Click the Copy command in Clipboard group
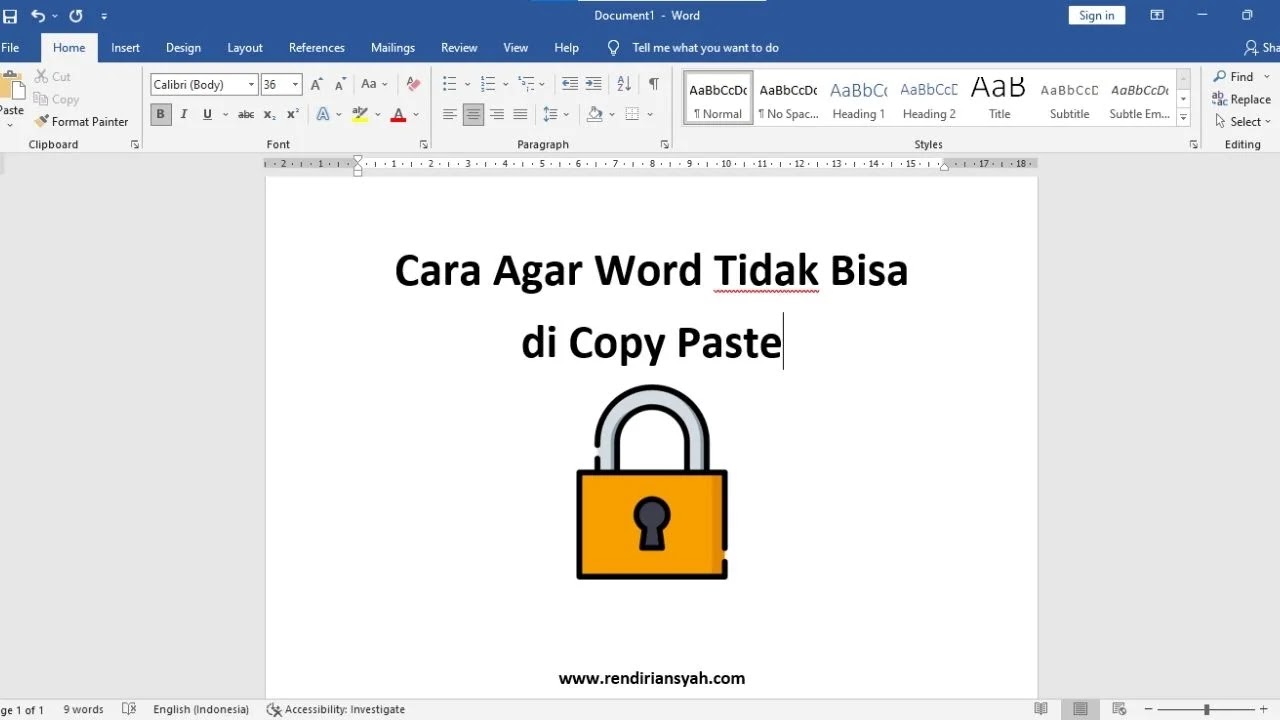The height and width of the screenshot is (720, 1280). click(x=56, y=99)
